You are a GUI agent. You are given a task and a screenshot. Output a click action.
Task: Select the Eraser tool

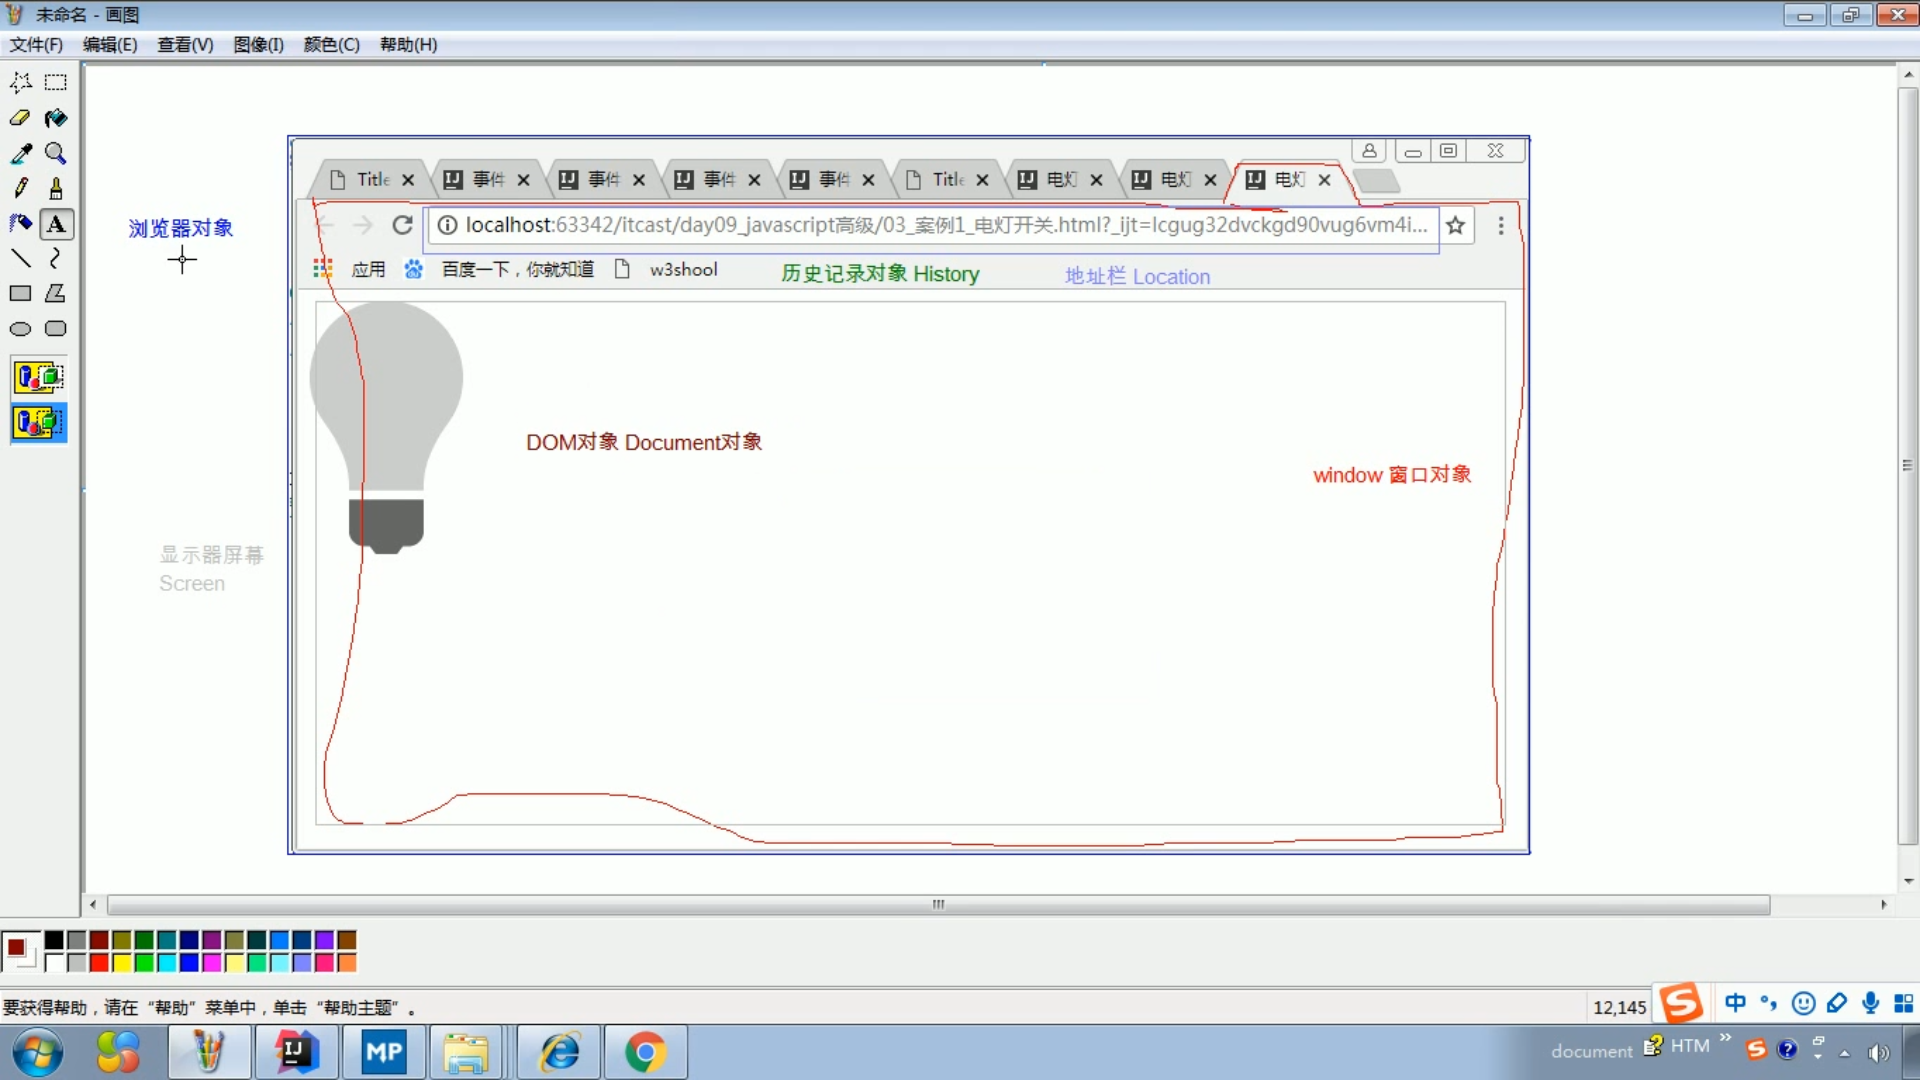20,118
